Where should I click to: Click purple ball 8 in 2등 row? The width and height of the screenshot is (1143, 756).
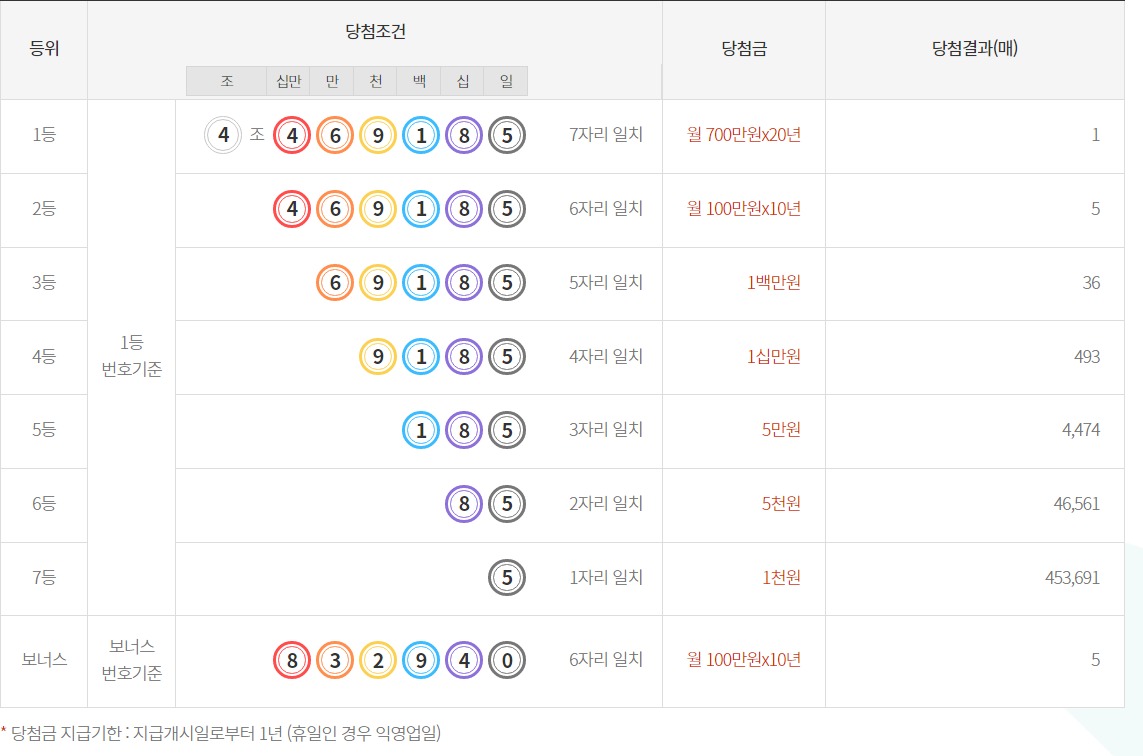tap(464, 209)
